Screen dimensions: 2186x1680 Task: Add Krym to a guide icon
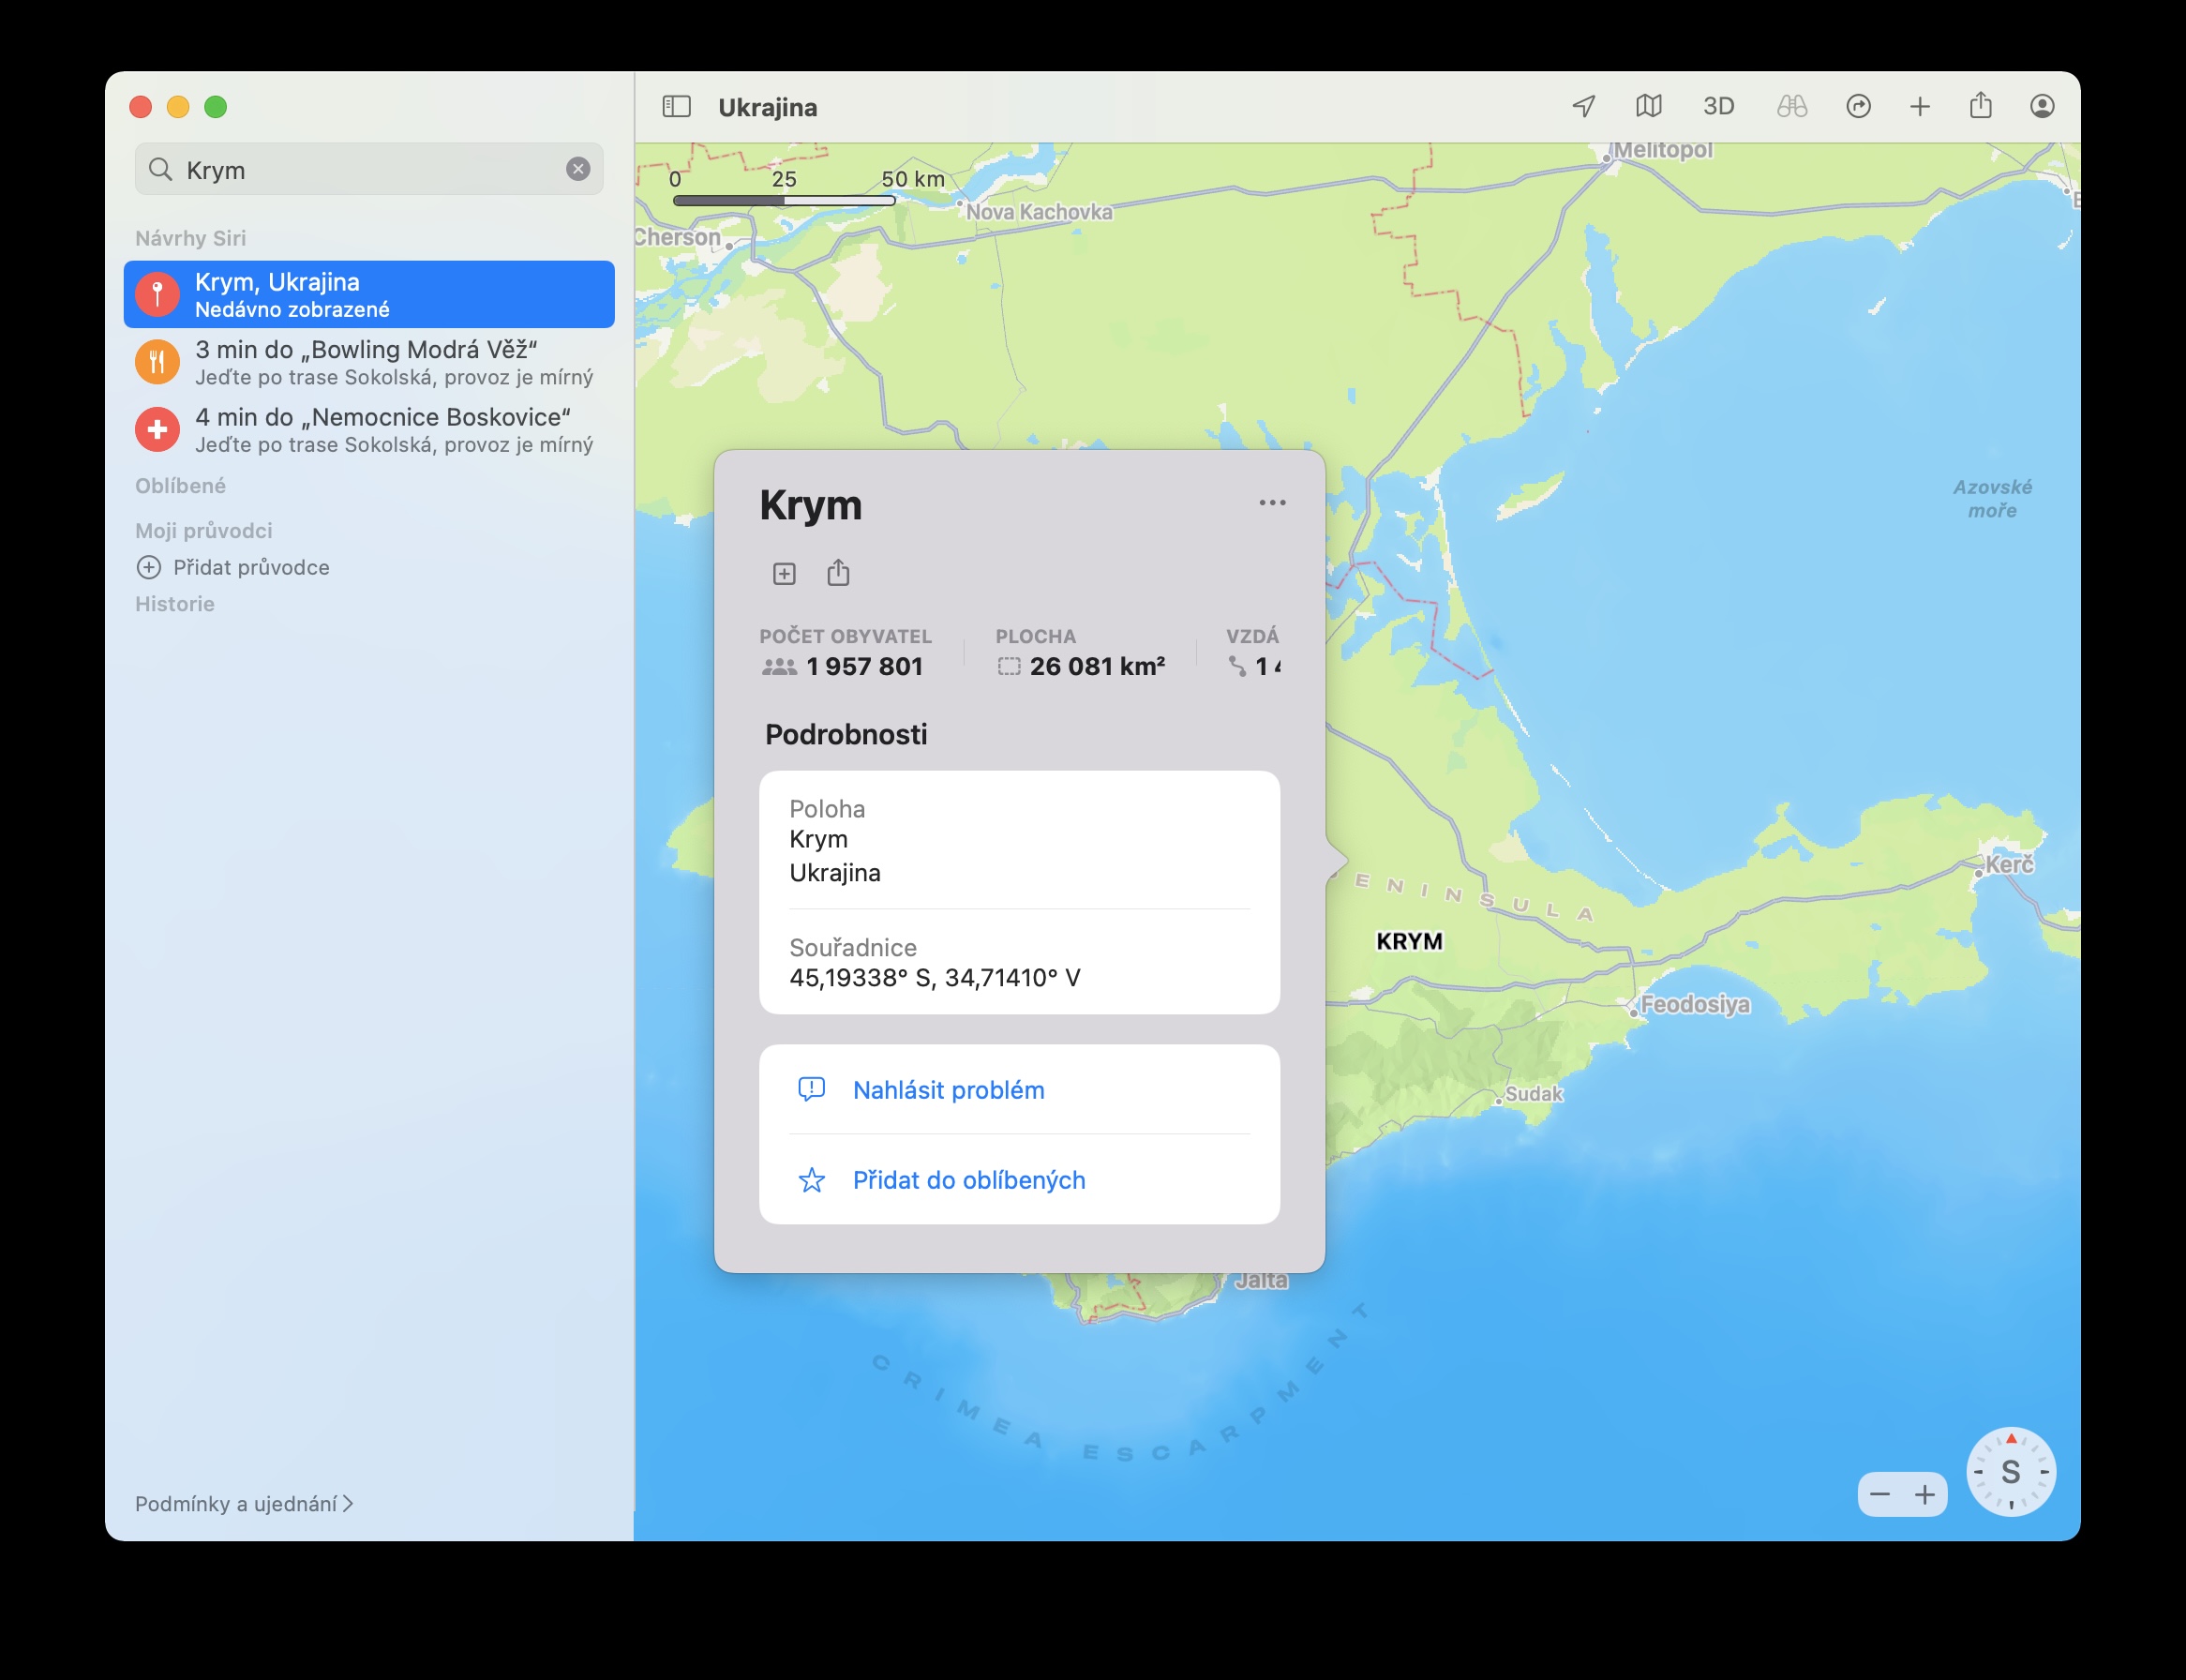coord(784,574)
